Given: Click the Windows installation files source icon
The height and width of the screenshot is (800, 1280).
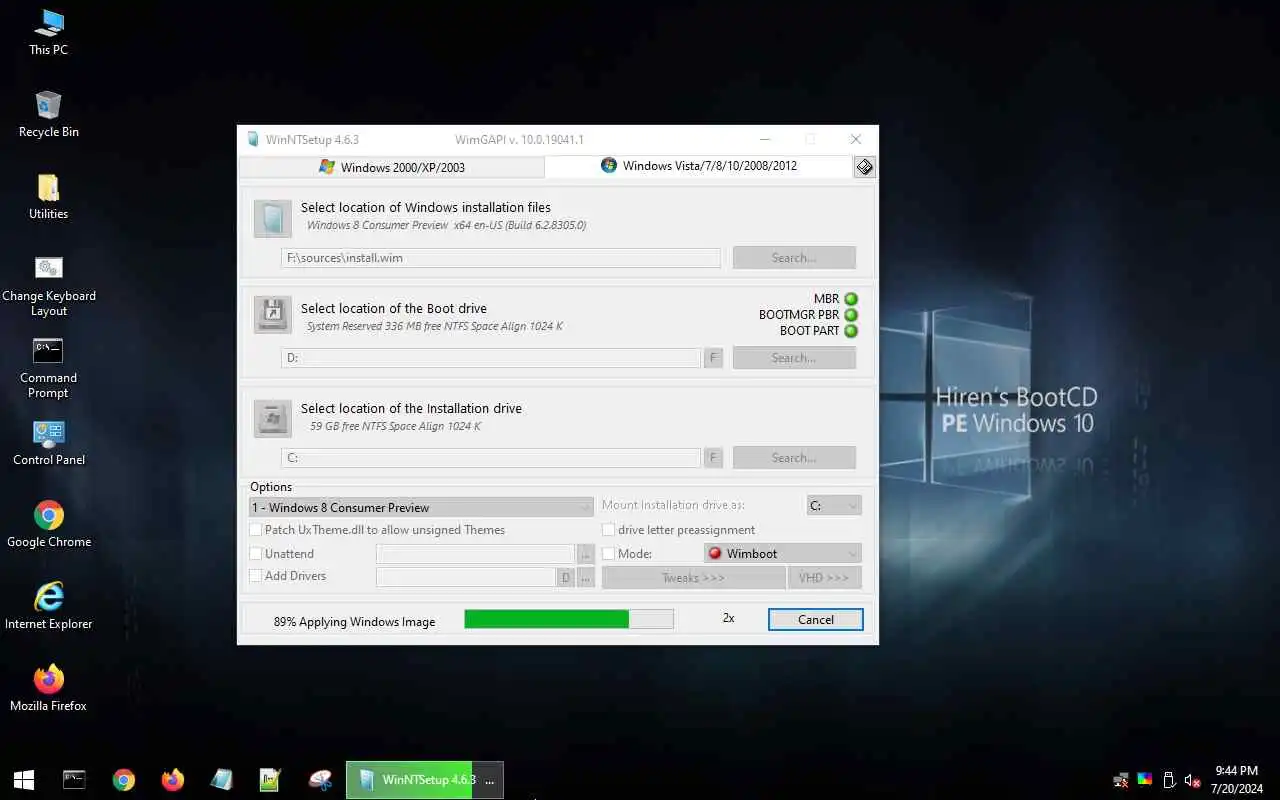Looking at the screenshot, I should 272,218.
